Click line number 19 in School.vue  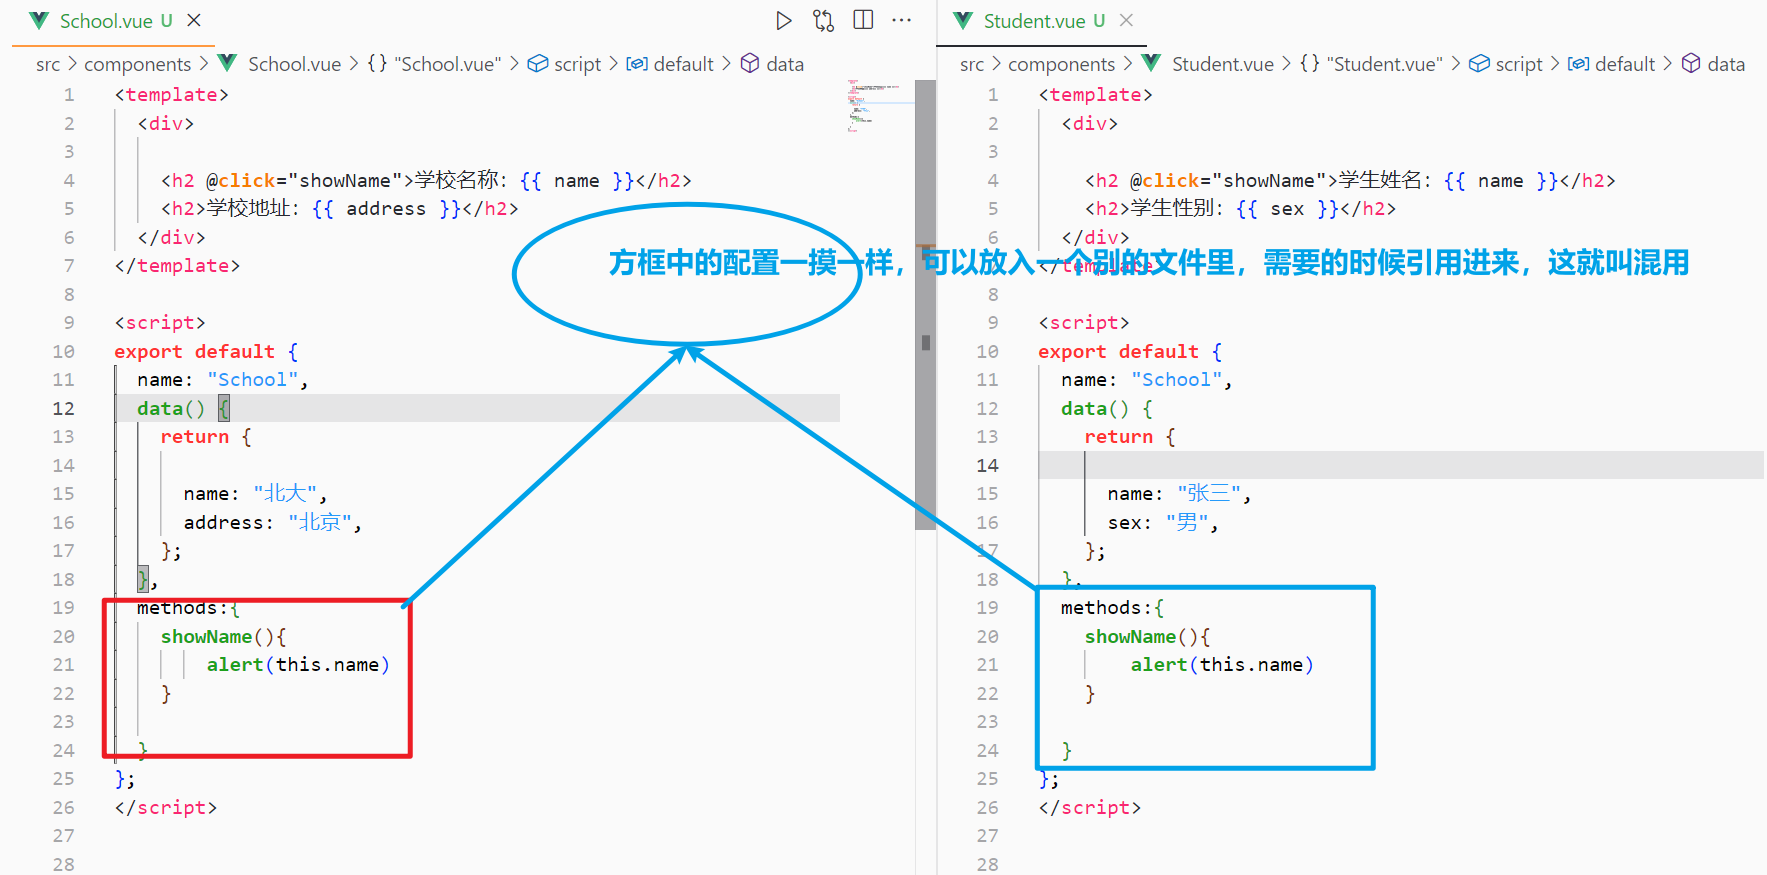pyautogui.click(x=63, y=608)
